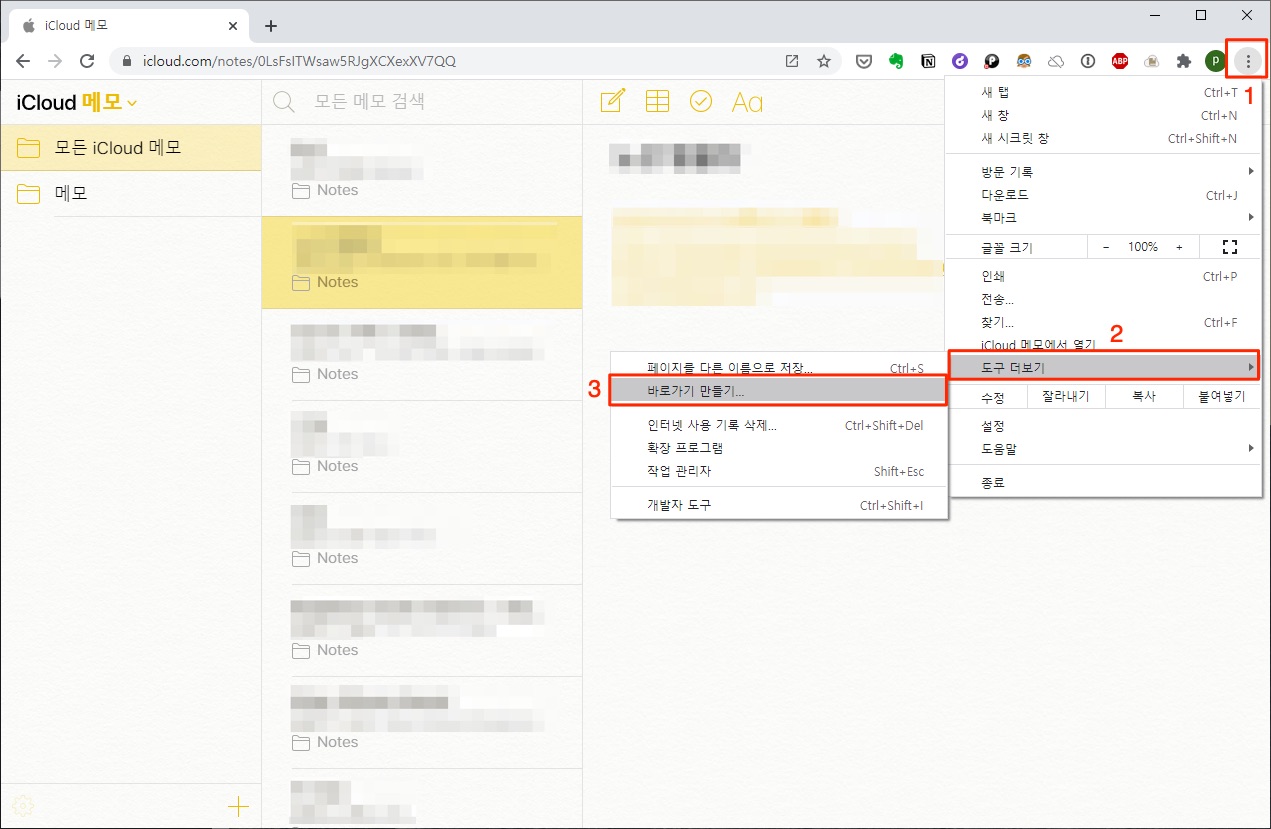Image resolution: width=1271 pixels, height=829 pixels.
Task: Select 바로가기 만들기 in the submenu
Action: tap(778, 391)
